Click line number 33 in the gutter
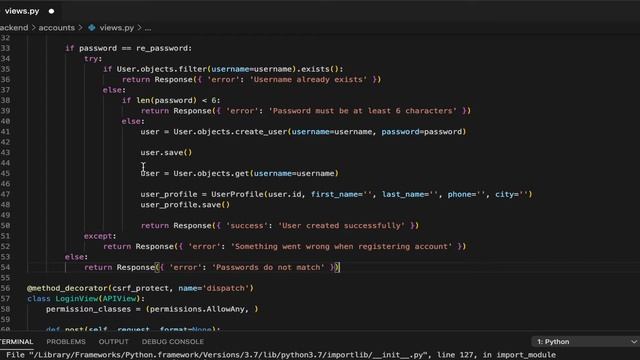This screenshot has height=360, width=640. 5,48
